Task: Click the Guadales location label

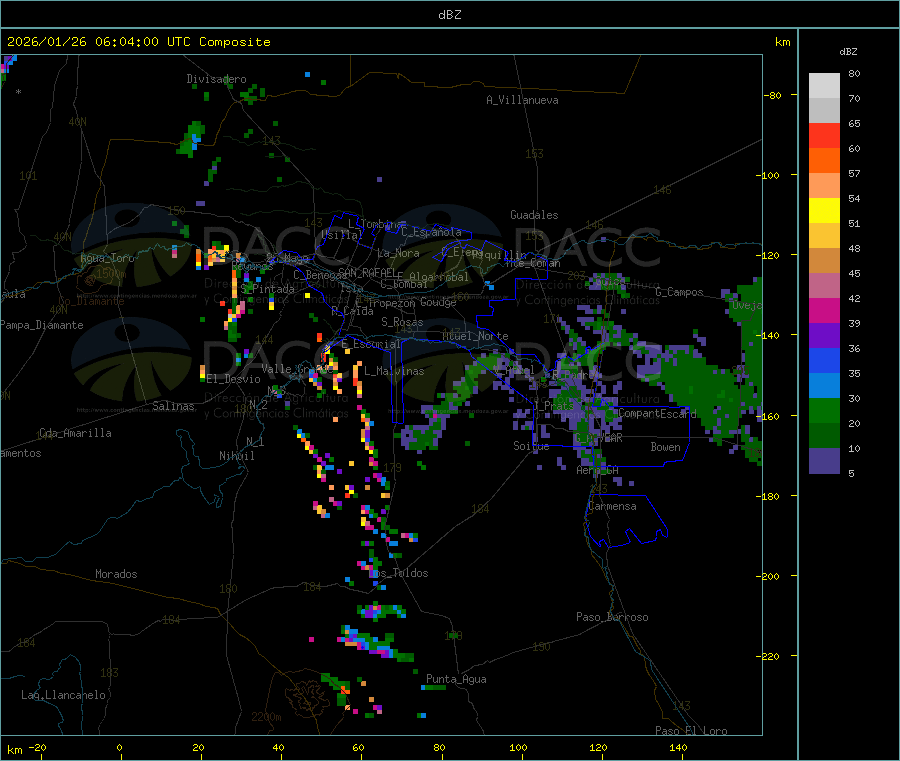Action: click(534, 215)
